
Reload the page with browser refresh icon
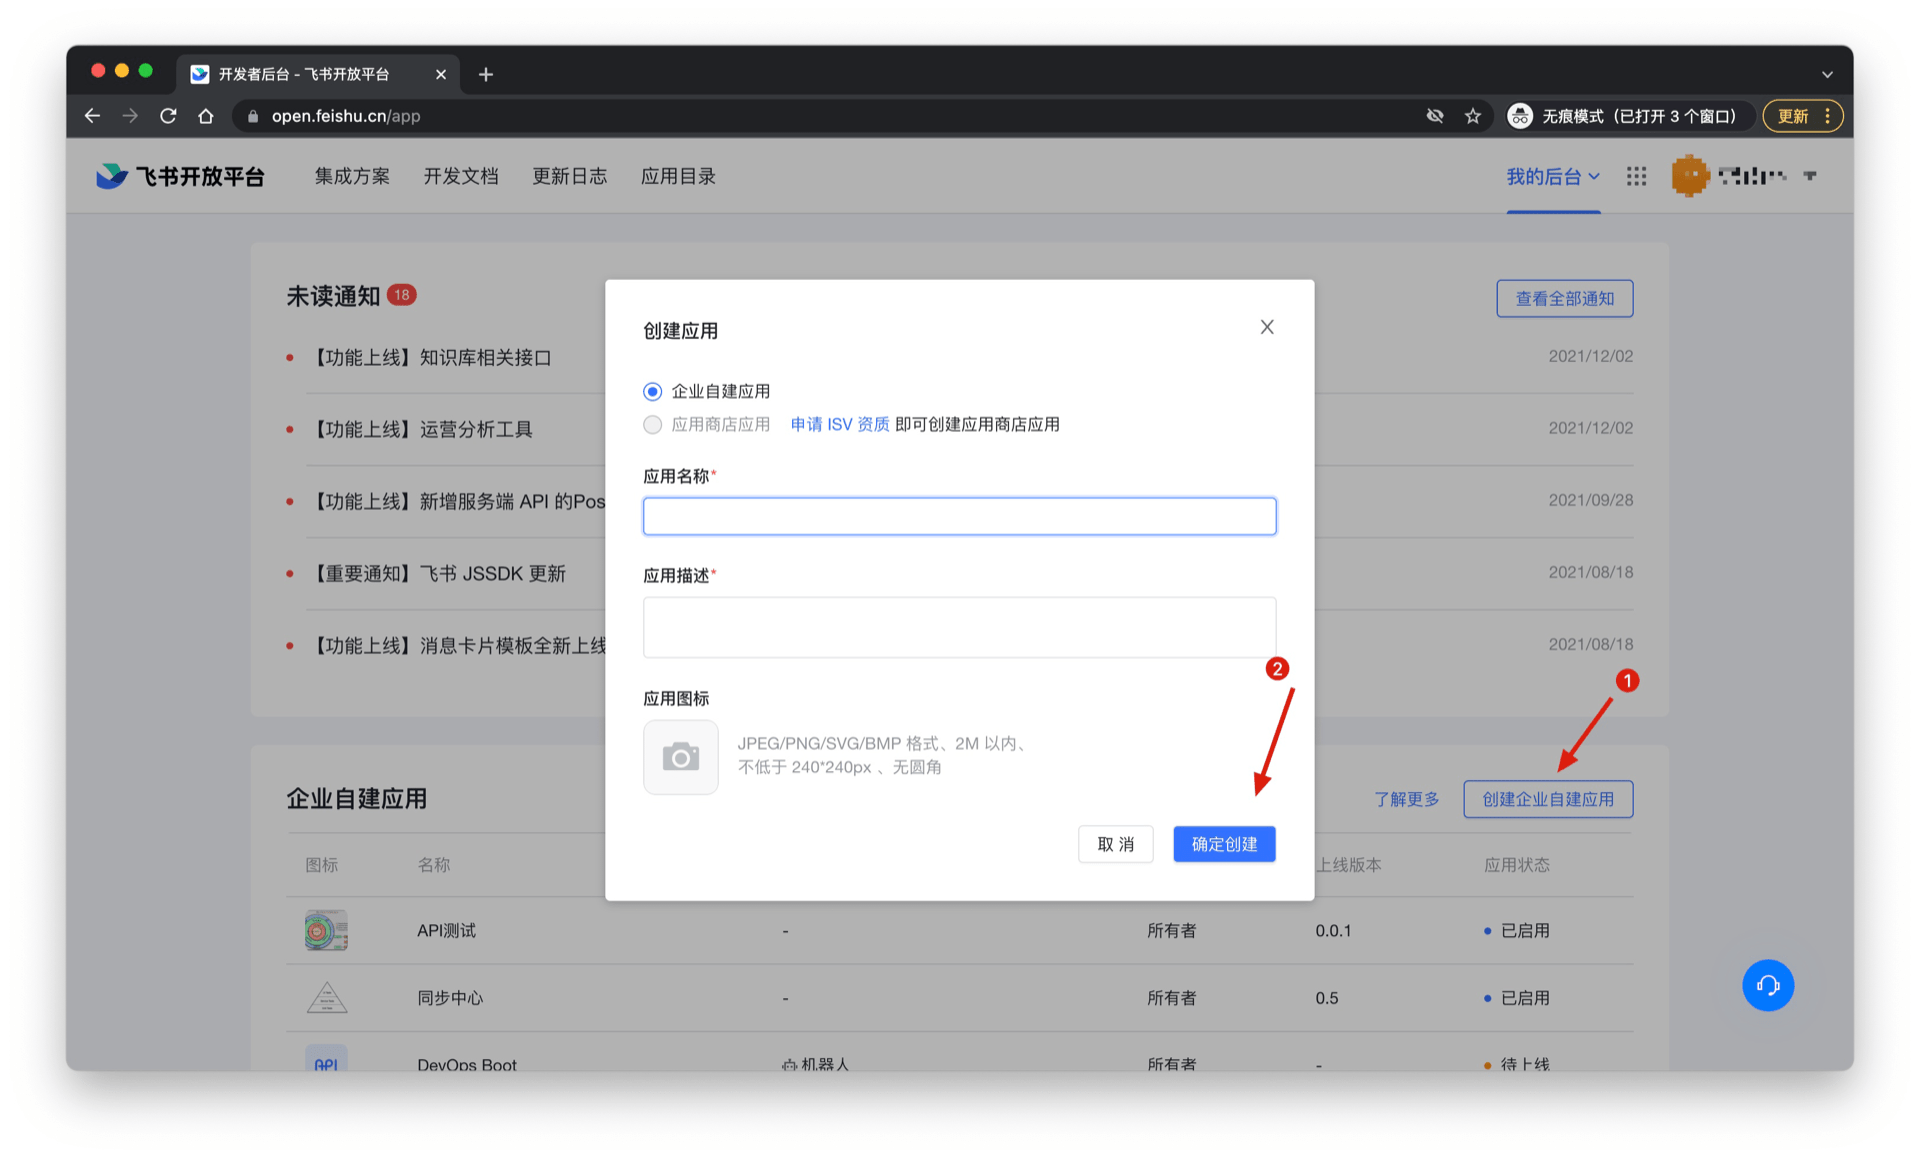(x=168, y=116)
